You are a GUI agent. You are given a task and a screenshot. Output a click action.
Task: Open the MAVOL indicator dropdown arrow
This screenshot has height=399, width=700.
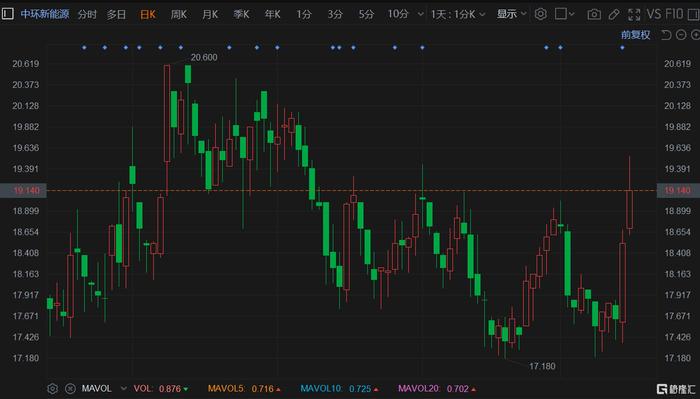(x=124, y=389)
